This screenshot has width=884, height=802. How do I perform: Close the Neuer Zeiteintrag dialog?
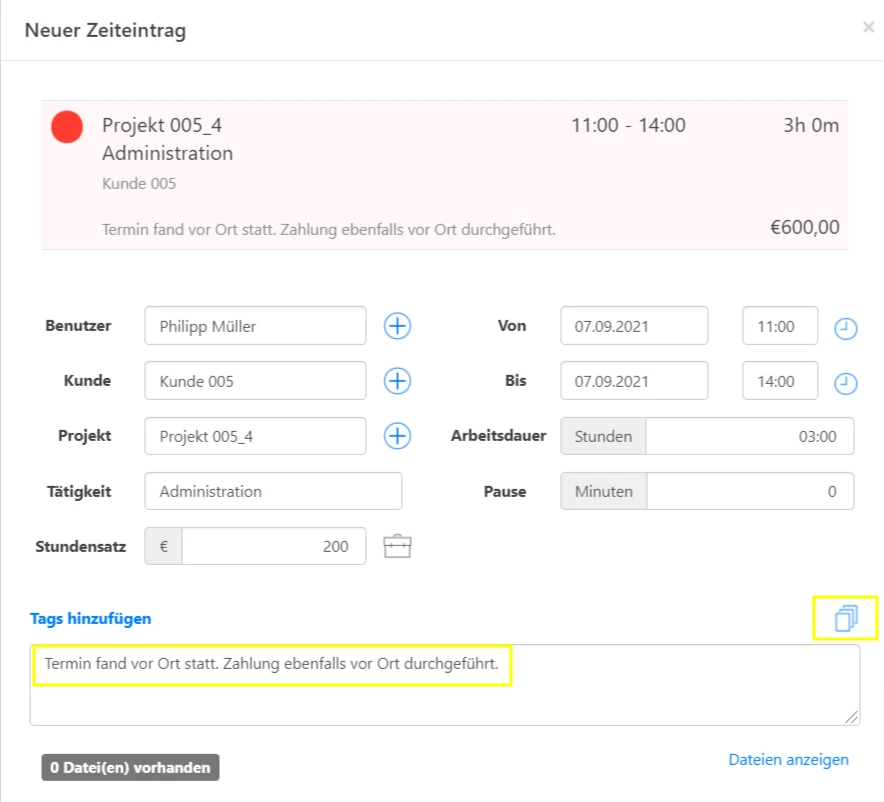(x=868, y=27)
